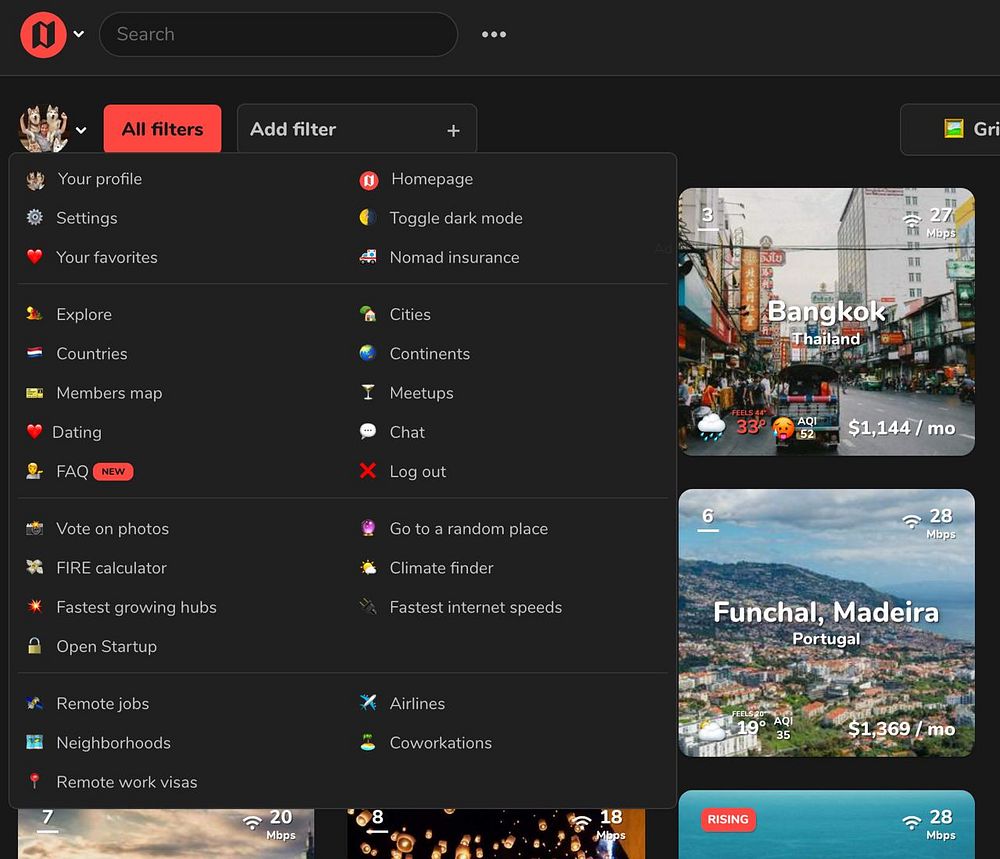Click the lock icon beside Open Startup
Screen dimensions: 1000x859
tap(34, 645)
